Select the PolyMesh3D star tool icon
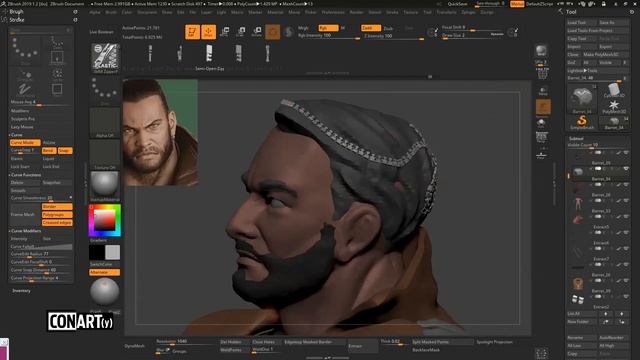This screenshot has height=360, width=640. pyautogui.click(x=614, y=107)
